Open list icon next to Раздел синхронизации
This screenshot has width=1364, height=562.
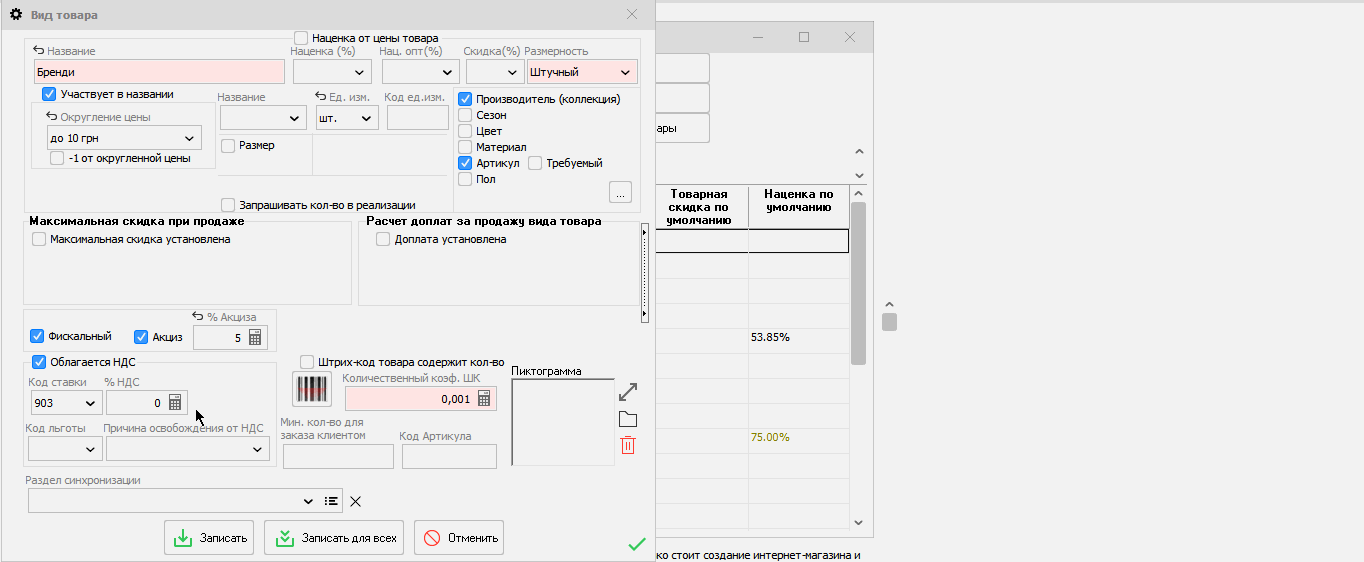(x=333, y=501)
